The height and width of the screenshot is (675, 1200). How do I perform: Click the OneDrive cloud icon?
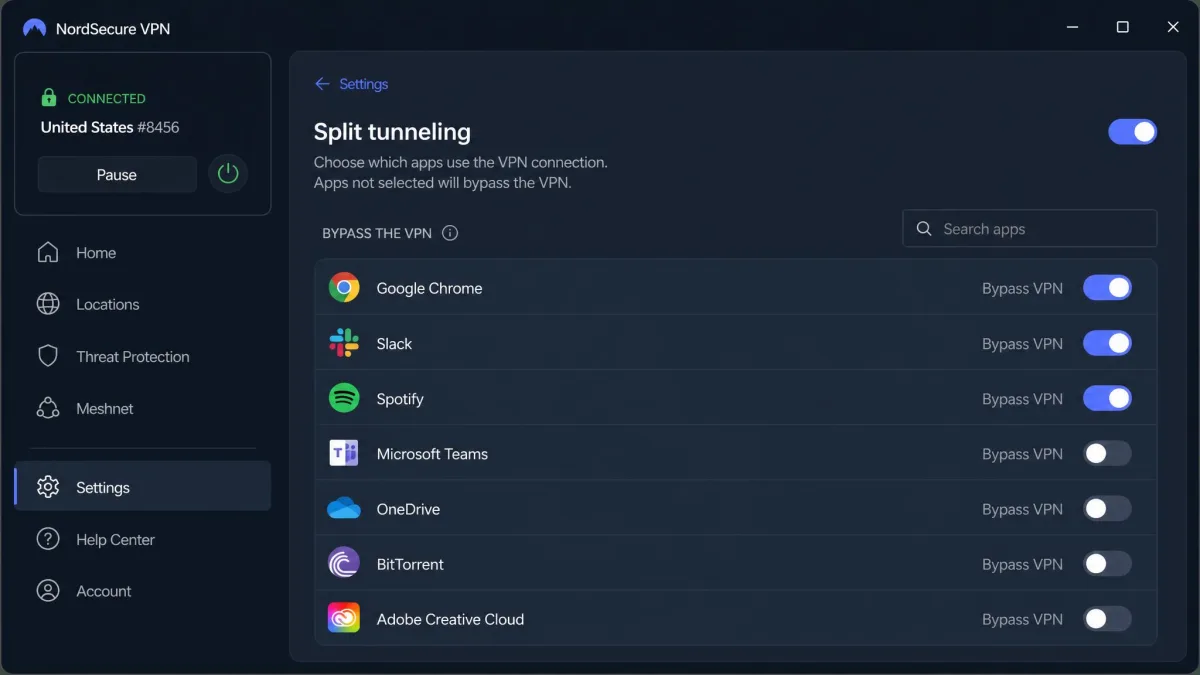pyautogui.click(x=344, y=509)
